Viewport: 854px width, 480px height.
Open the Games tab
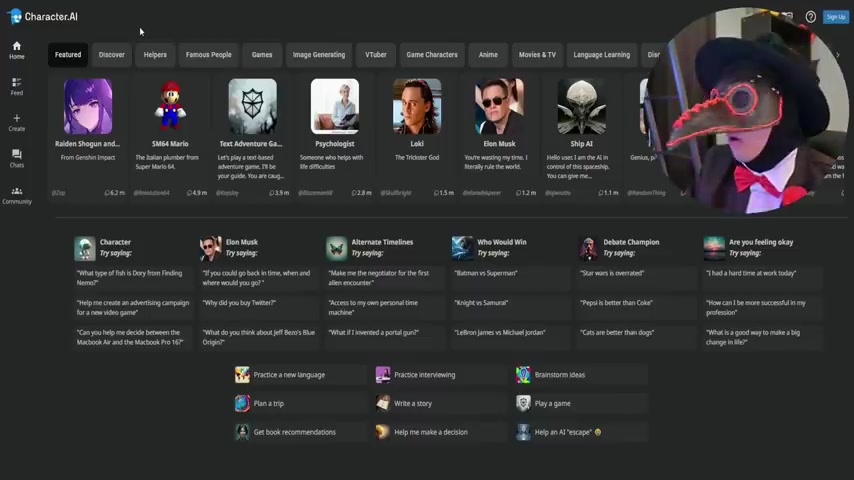(x=262, y=55)
